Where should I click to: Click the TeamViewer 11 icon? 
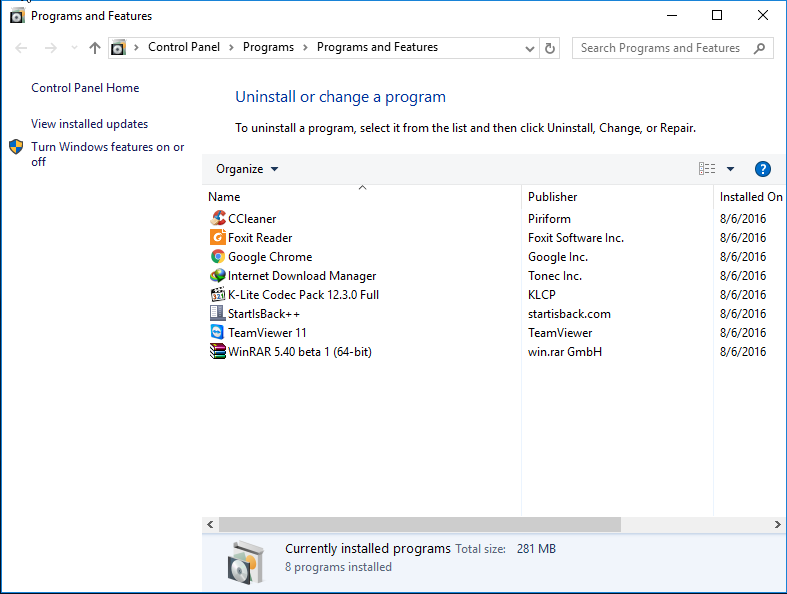pos(218,332)
